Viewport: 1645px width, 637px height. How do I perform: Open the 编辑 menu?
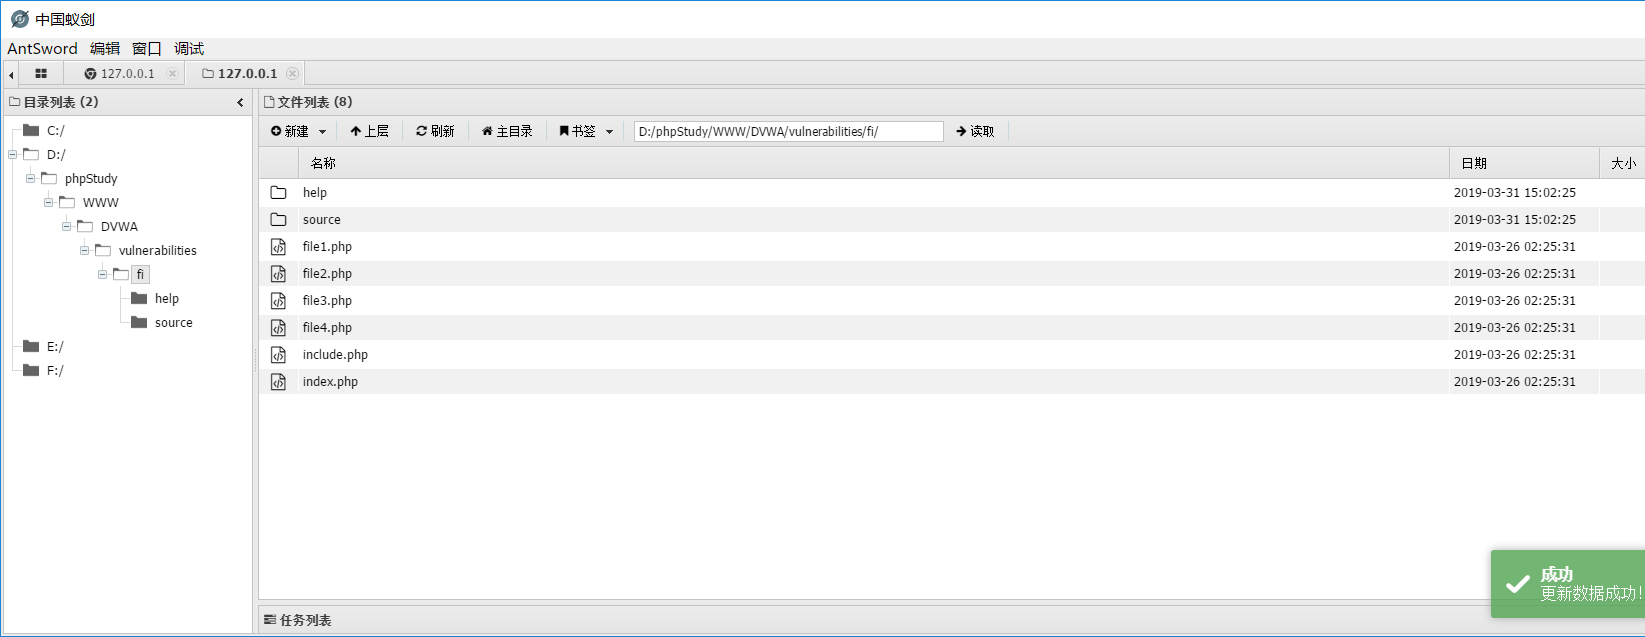[x=104, y=48]
